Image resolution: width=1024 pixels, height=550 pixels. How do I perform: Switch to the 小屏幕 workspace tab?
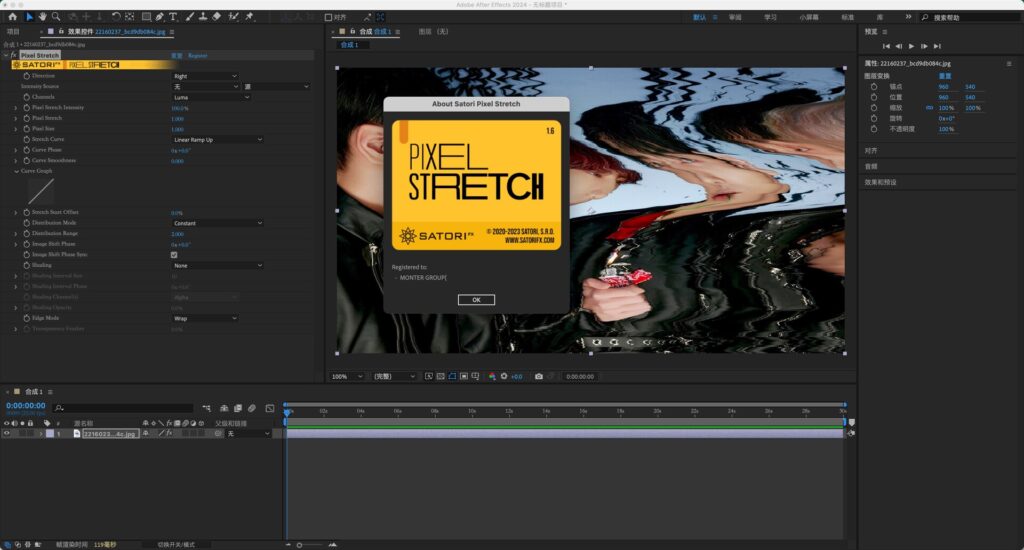coord(808,18)
